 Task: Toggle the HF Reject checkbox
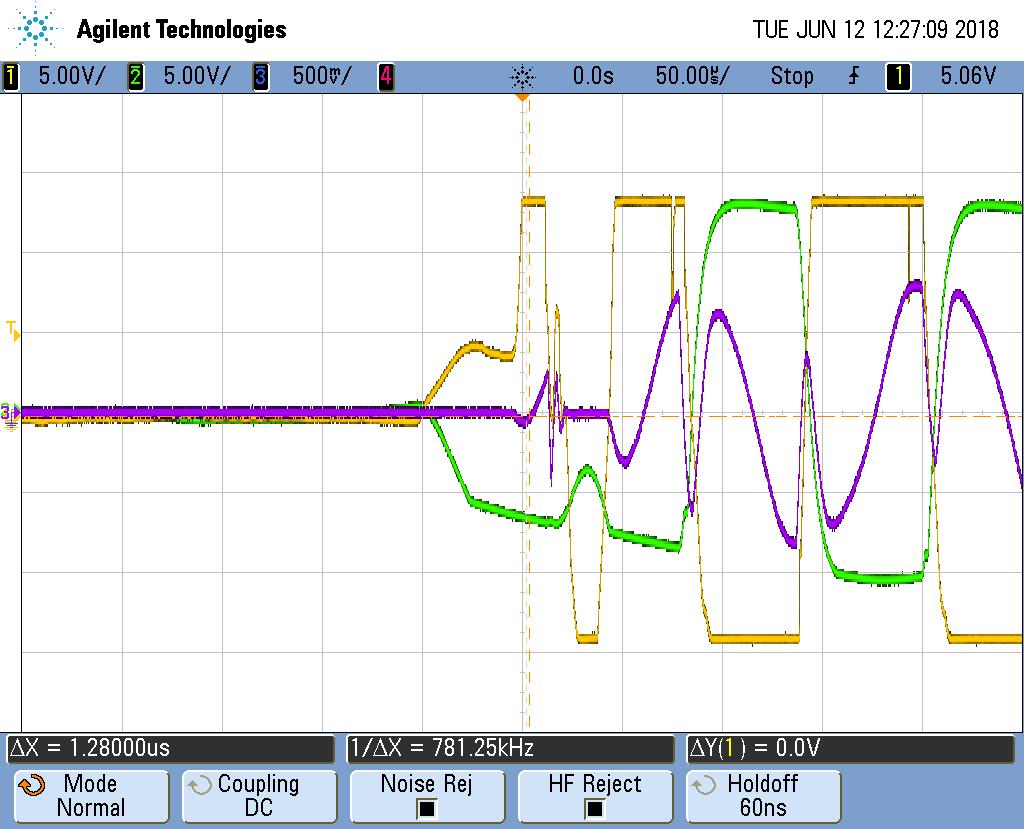point(595,808)
